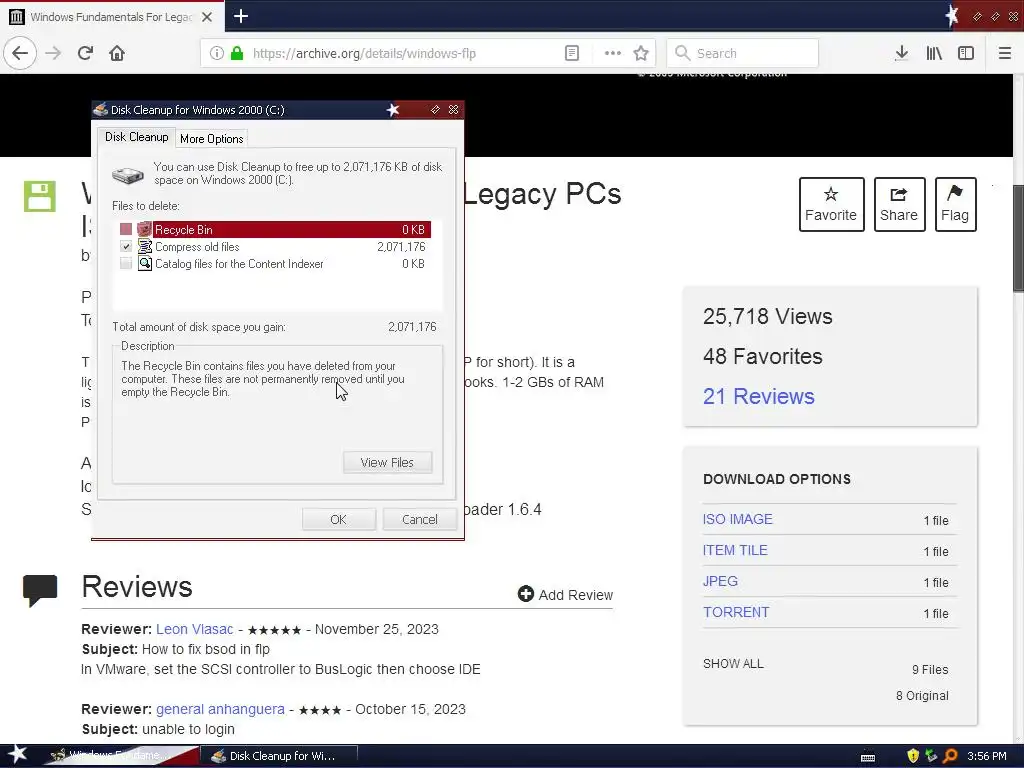Click the Recycle Bin icon in file list
The width and height of the screenshot is (1024, 768).
(144, 229)
